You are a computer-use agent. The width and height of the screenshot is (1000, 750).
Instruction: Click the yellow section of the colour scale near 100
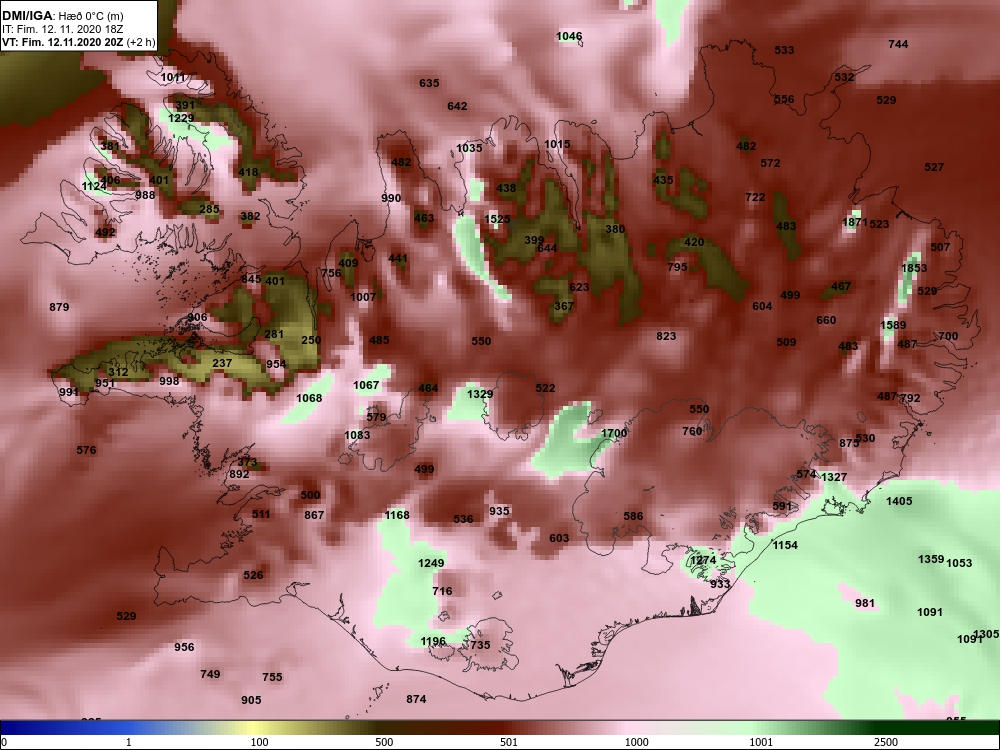pos(255,728)
